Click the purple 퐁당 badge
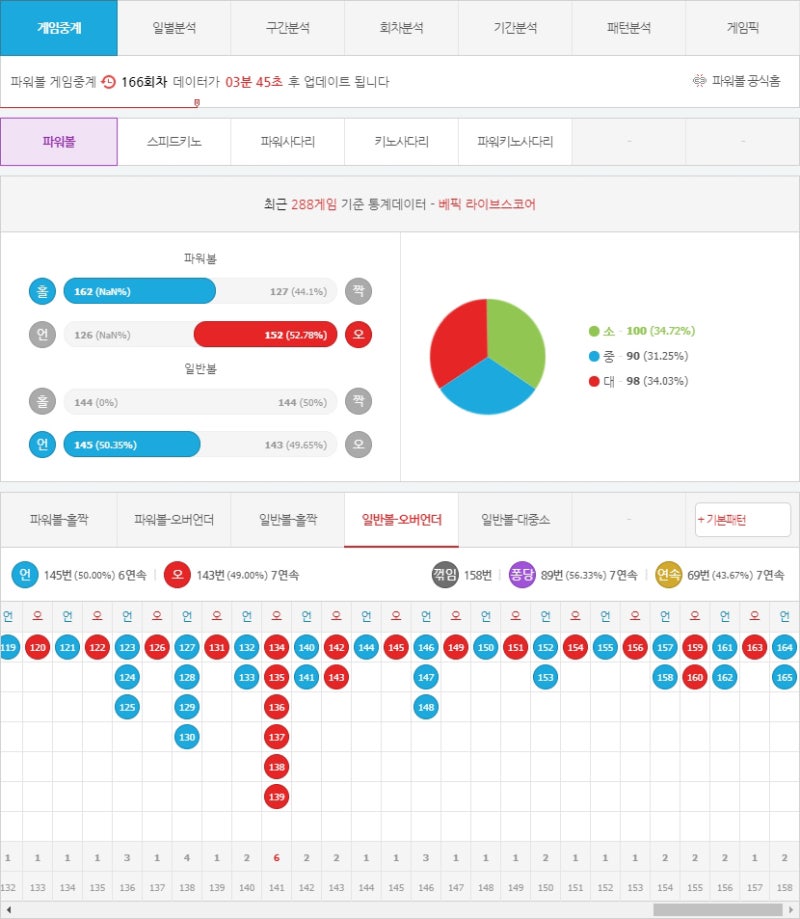 click(522, 575)
